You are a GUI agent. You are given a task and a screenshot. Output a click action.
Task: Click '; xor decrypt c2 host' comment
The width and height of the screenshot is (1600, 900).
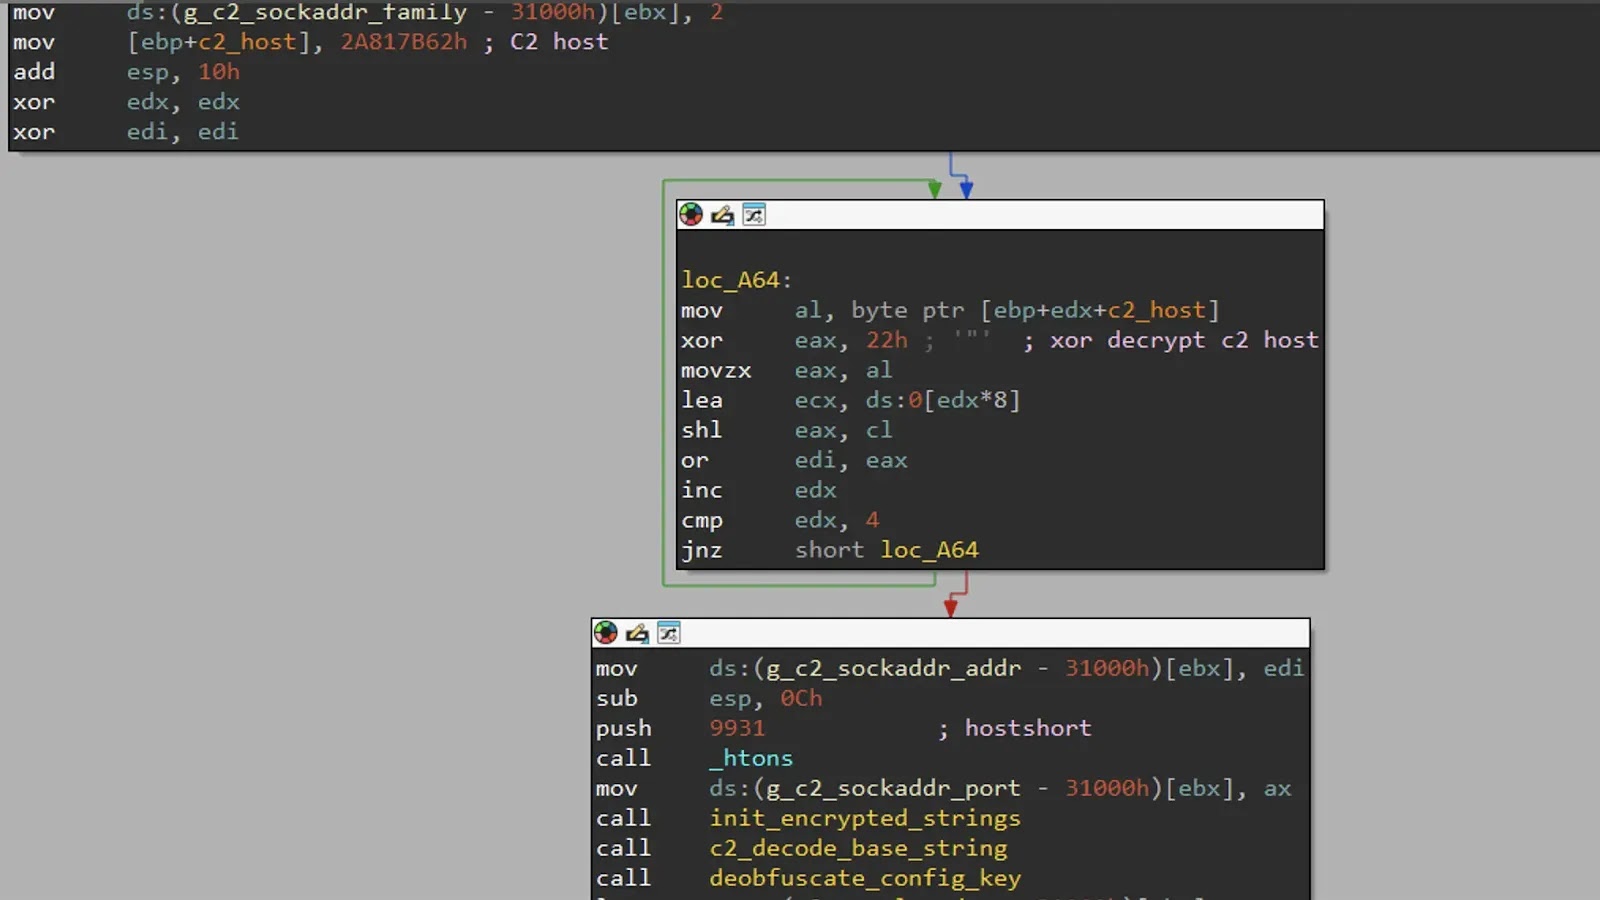pos(1171,340)
